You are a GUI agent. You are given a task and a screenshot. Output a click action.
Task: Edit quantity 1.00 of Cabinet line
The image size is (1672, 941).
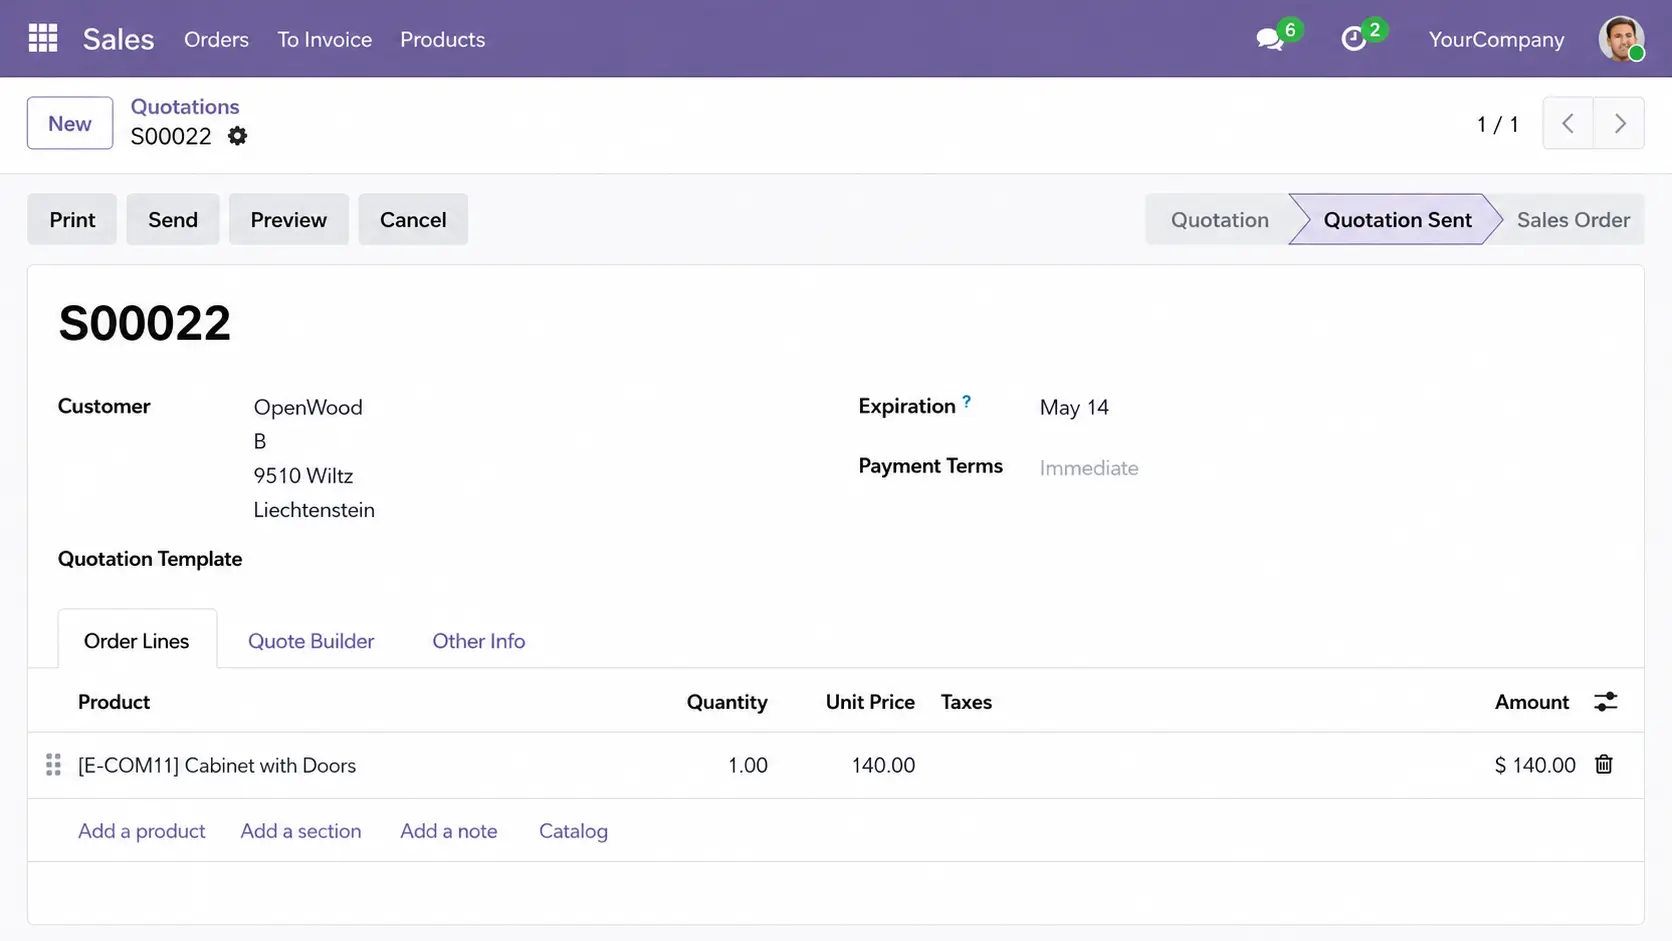pyautogui.click(x=747, y=765)
